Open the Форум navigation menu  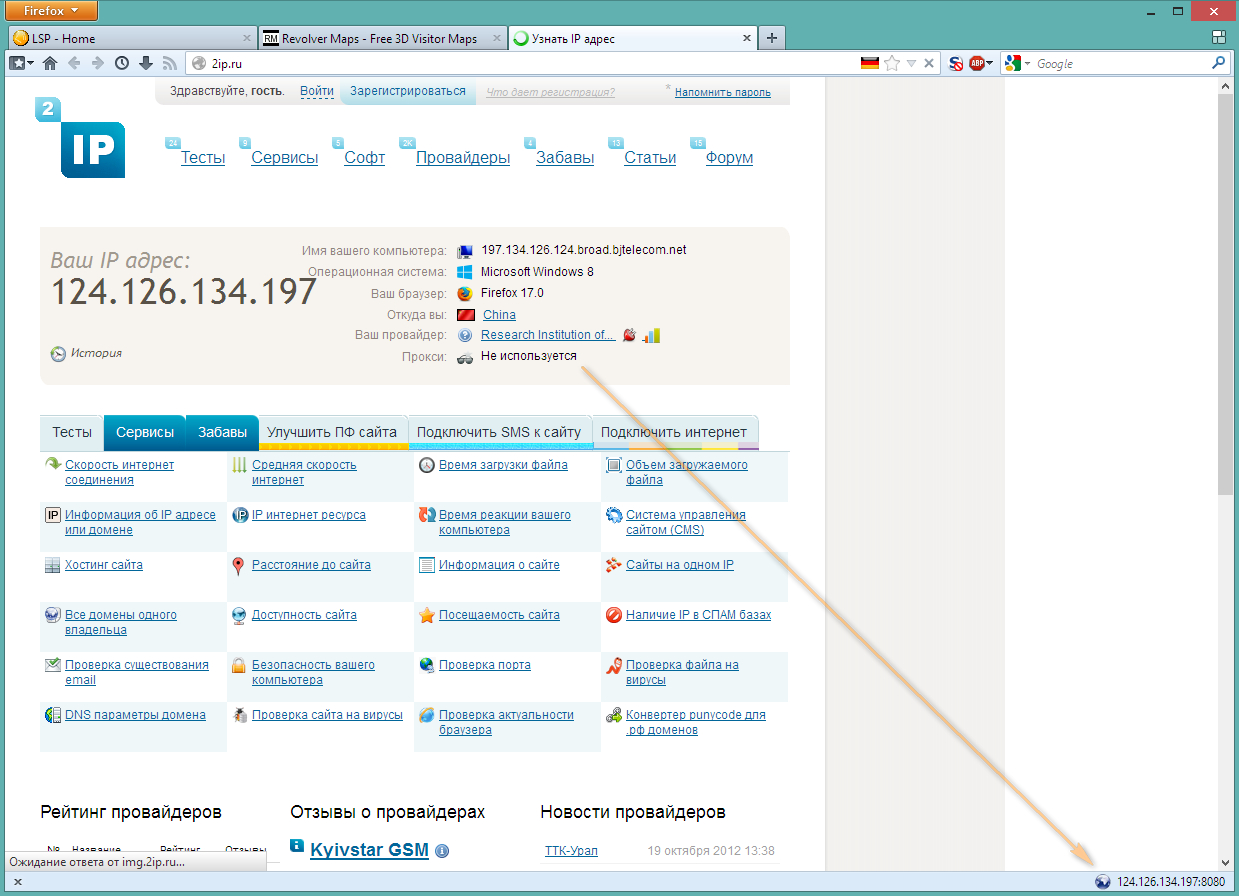tap(729, 158)
